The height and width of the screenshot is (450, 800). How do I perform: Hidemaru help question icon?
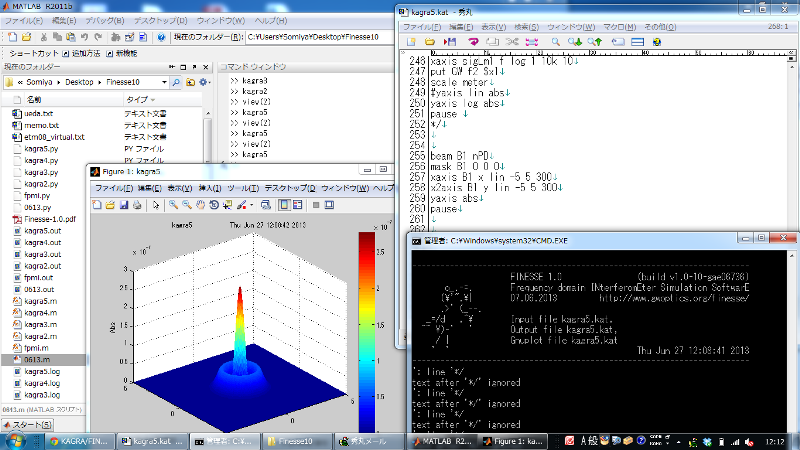657,42
